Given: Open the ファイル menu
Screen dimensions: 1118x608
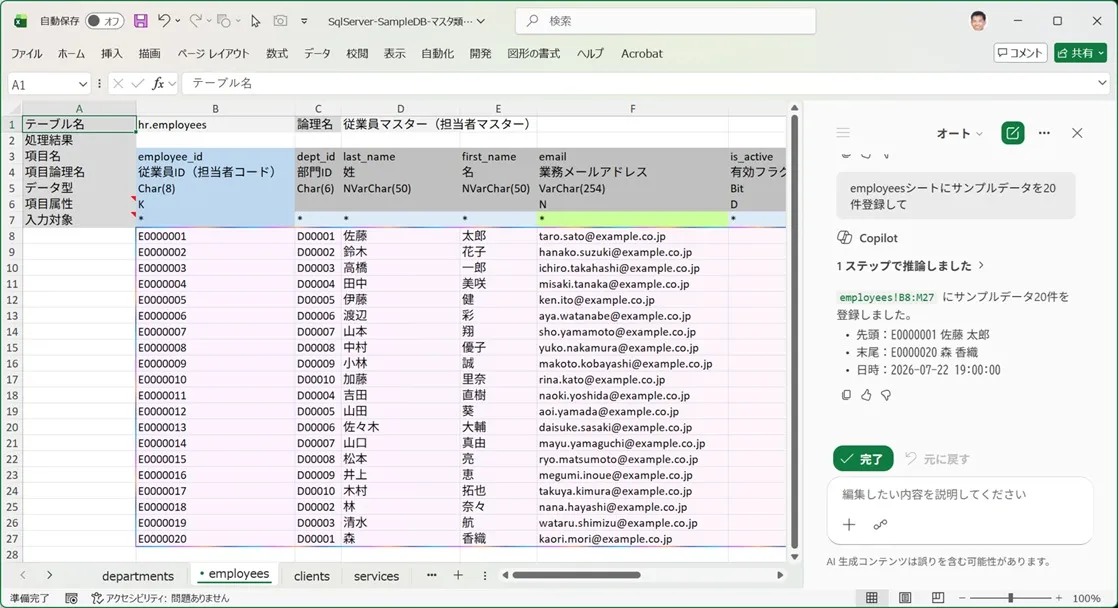Looking at the screenshot, I should point(26,53).
